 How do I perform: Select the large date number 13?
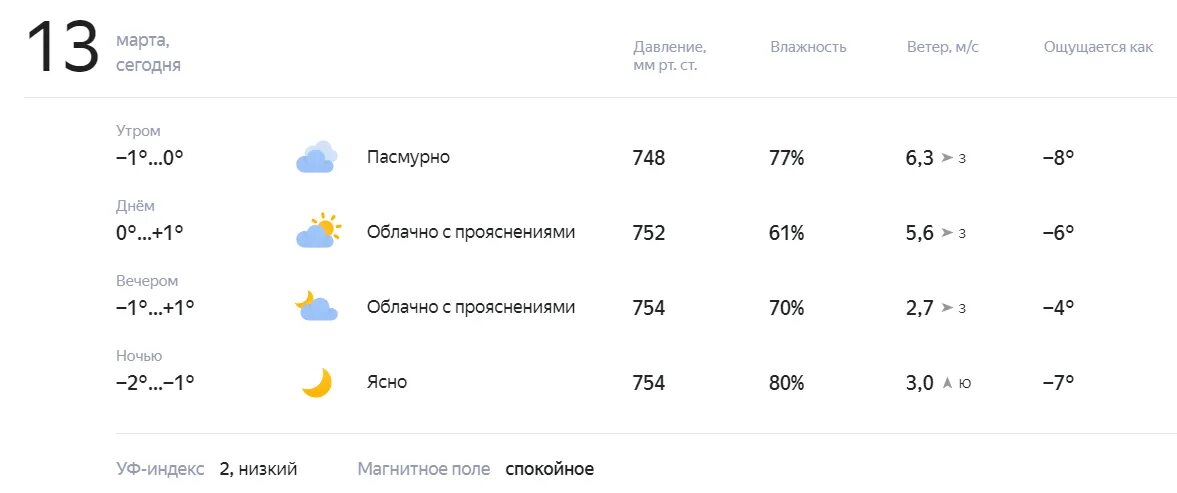click(x=62, y=47)
